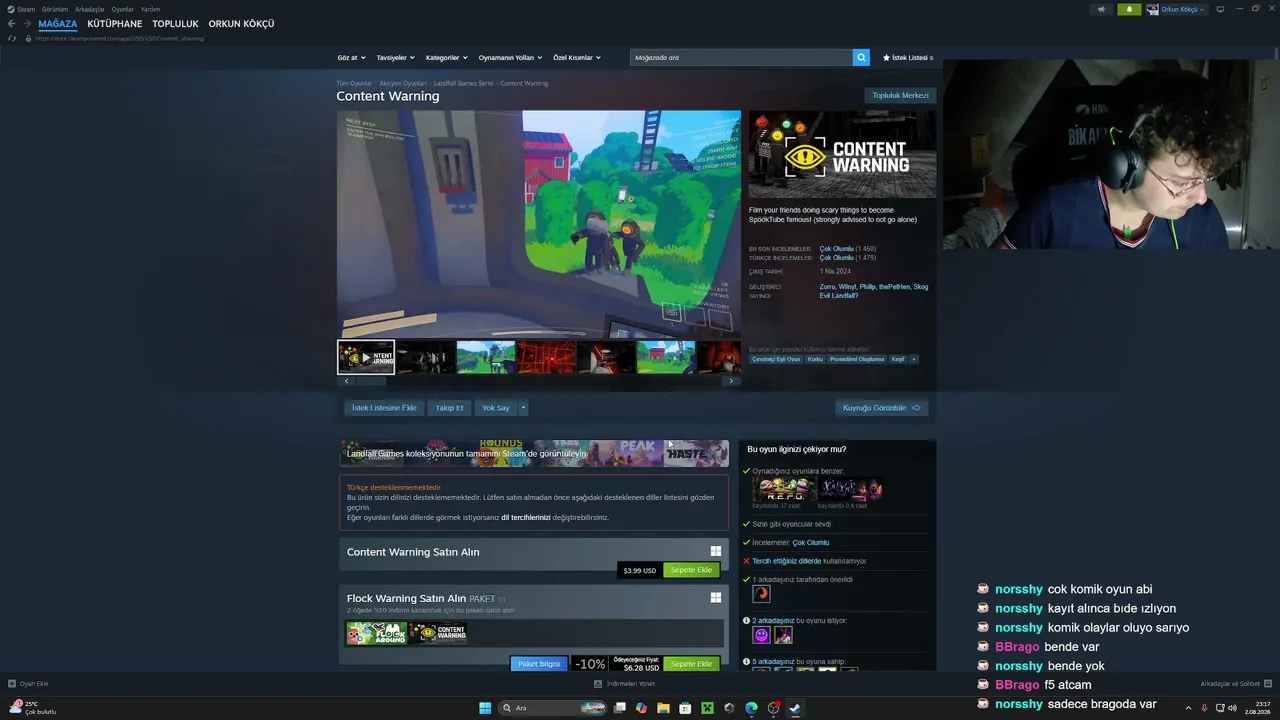Open Task View on the taskbar

[x=620, y=708]
